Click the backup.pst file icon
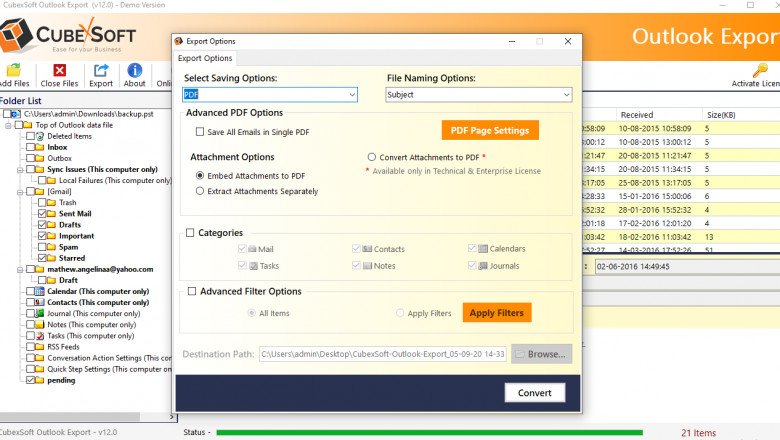Image resolution: width=780 pixels, height=440 pixels. (x=16, y=114)
